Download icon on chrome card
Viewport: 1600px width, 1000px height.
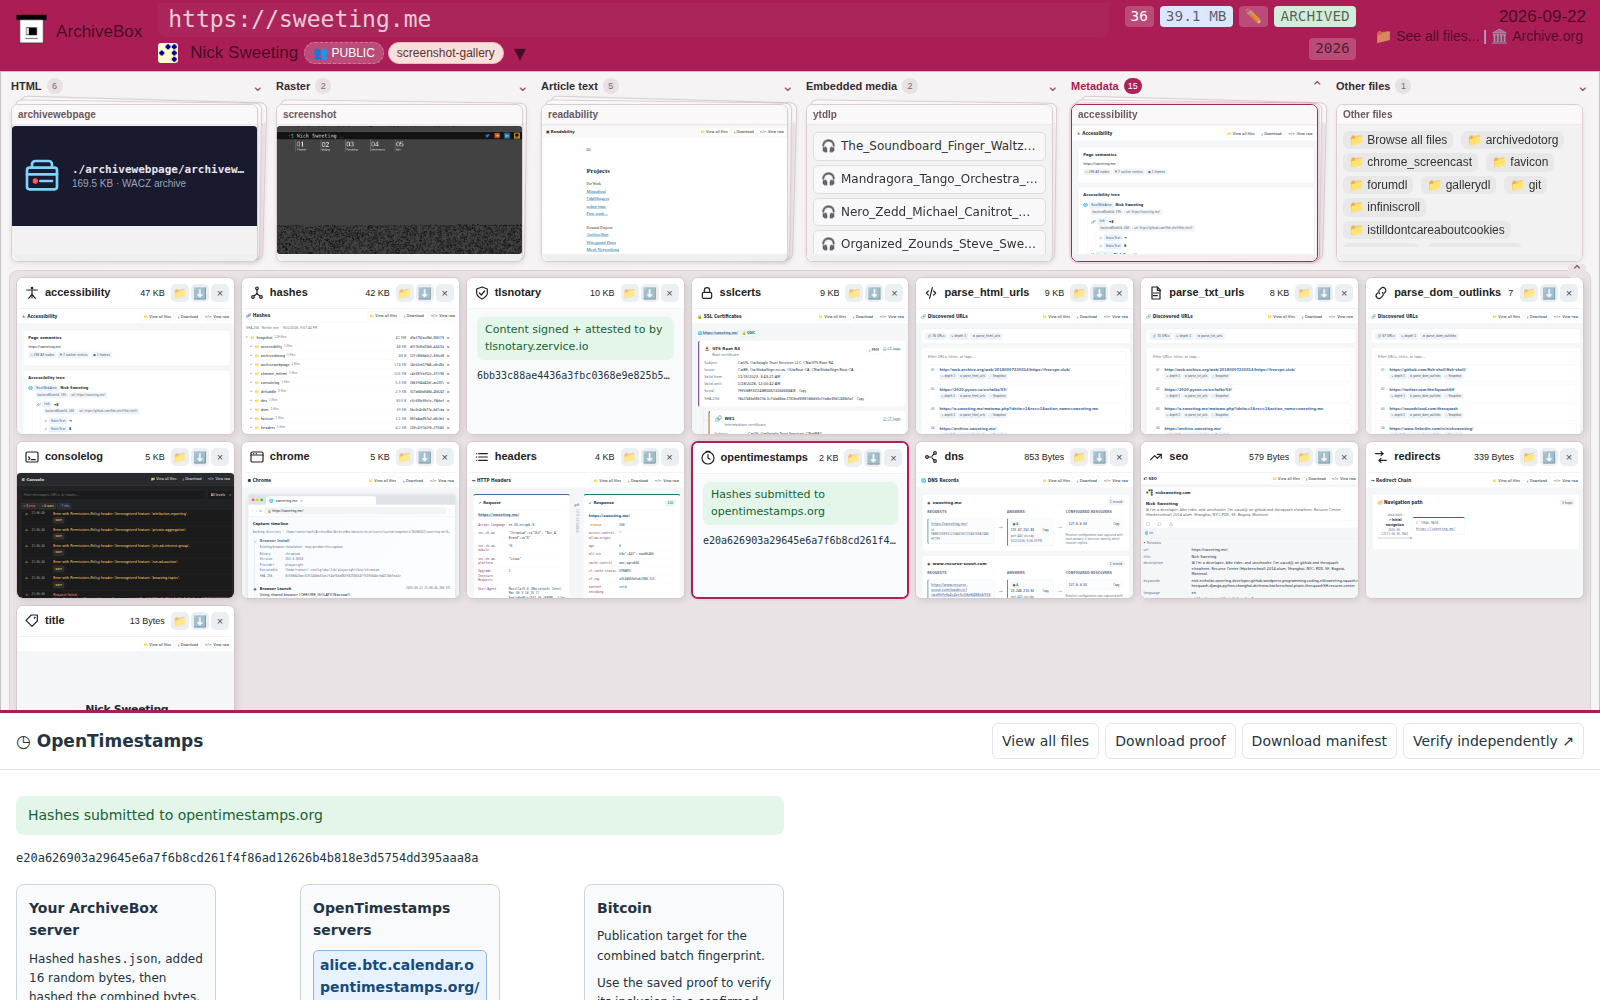[x=425, y=457]
